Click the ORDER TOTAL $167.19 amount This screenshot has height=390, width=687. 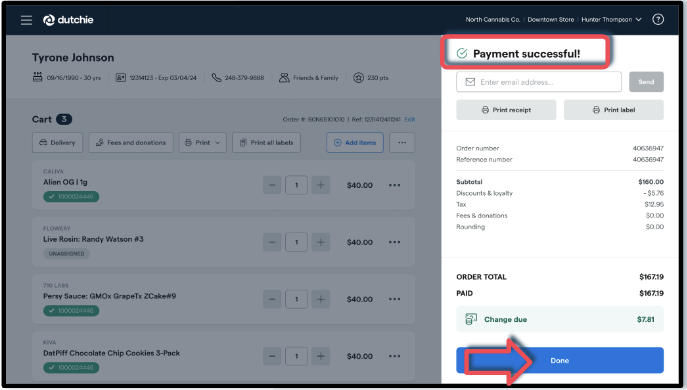651,277
